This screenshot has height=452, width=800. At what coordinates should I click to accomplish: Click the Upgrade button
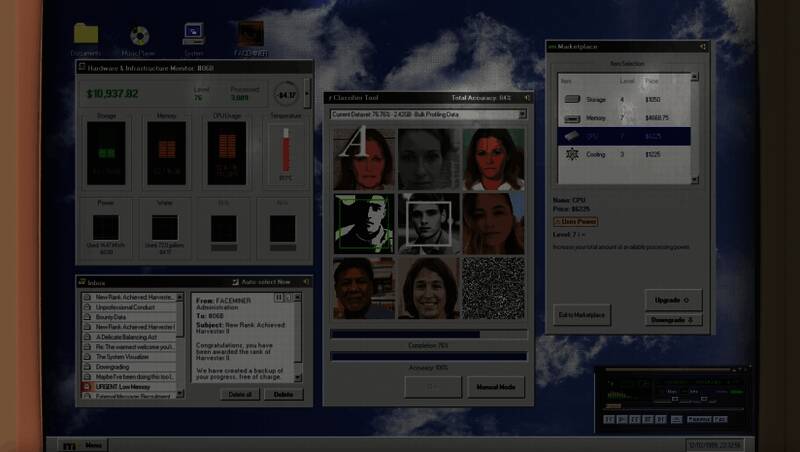(x=673, y=300)
